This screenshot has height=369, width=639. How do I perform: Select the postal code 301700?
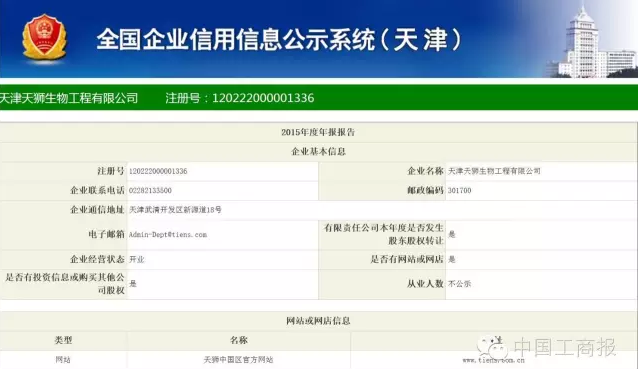pos(460,190)
